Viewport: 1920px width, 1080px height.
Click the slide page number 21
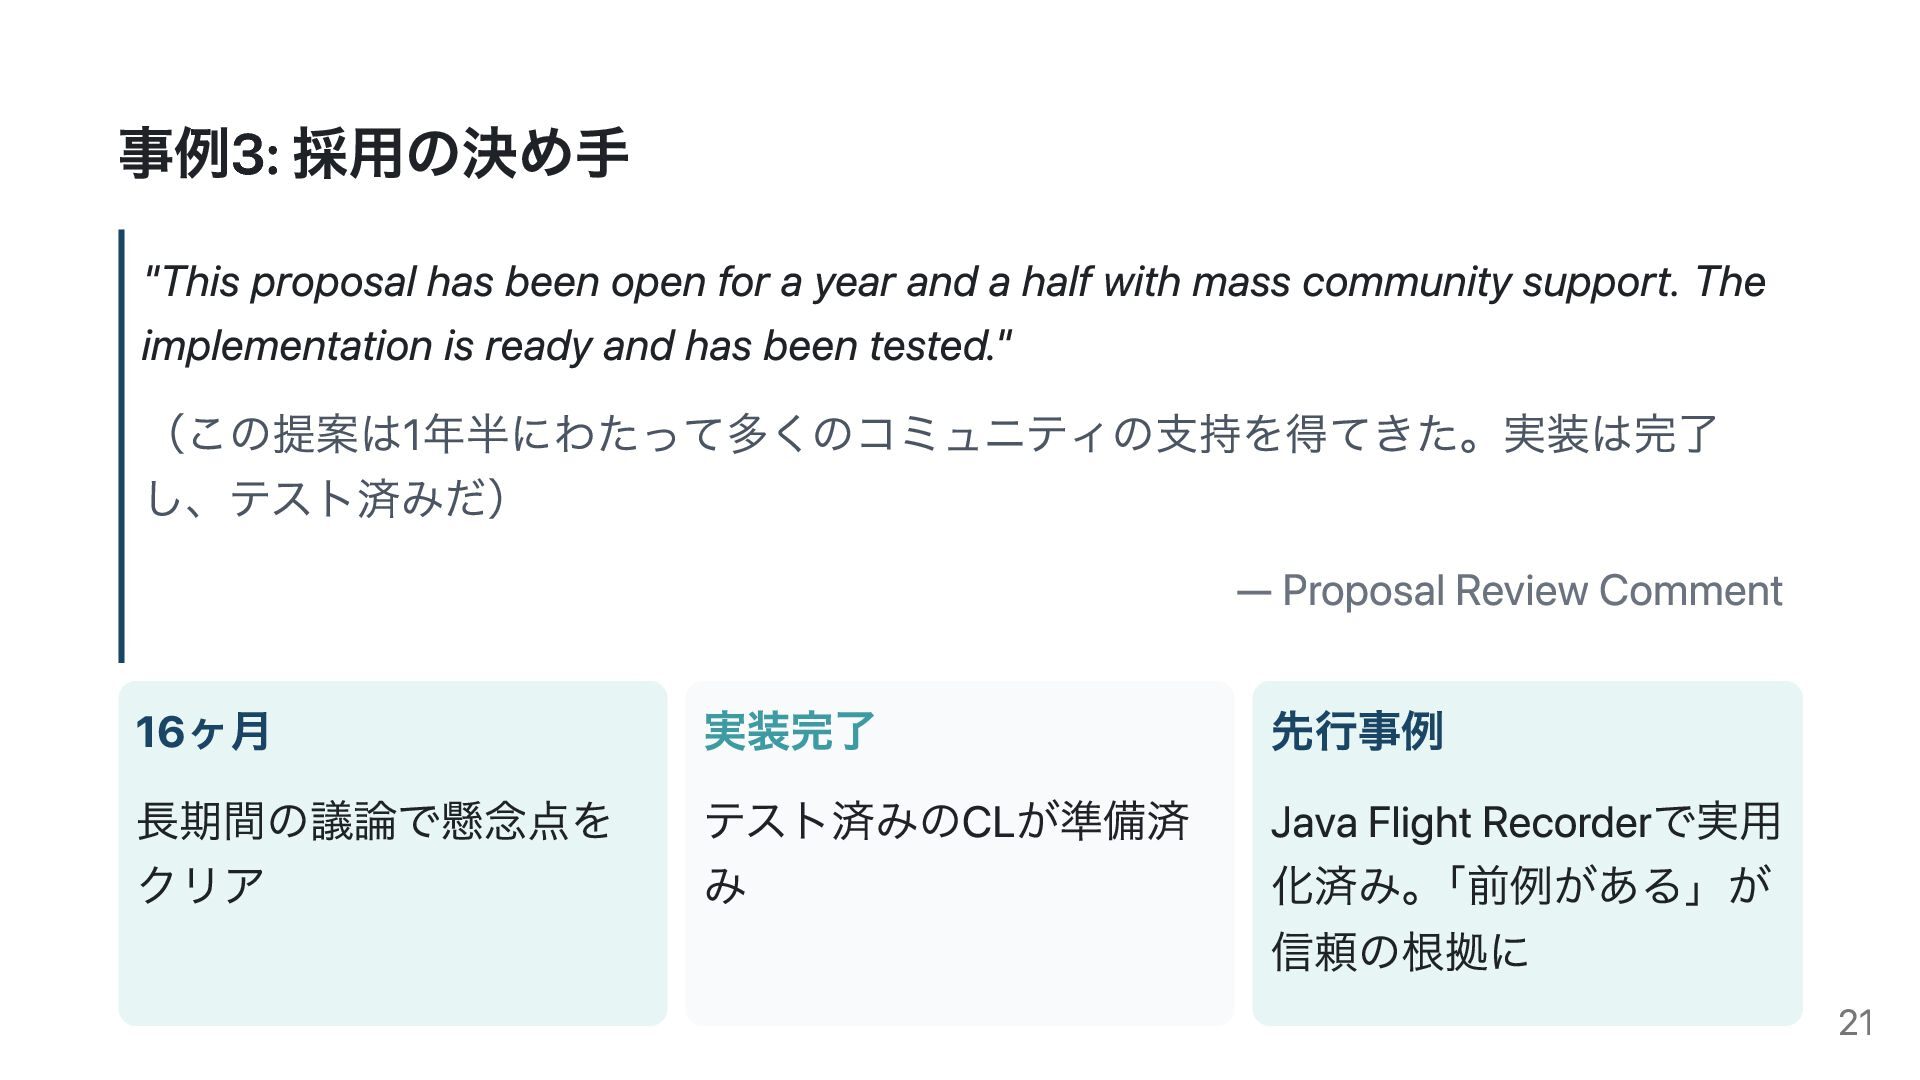(1856, 1023)
